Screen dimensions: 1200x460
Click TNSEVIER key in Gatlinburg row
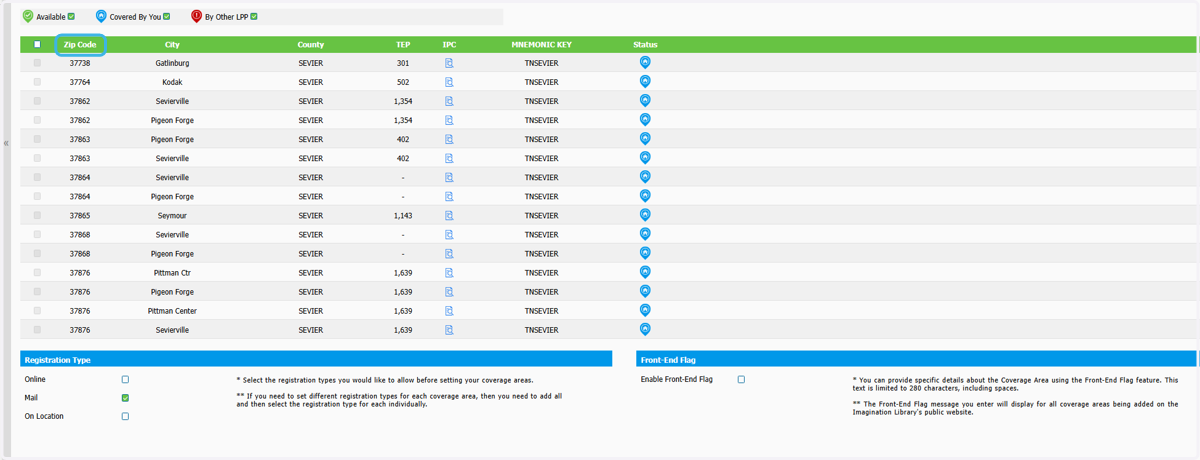542,63
